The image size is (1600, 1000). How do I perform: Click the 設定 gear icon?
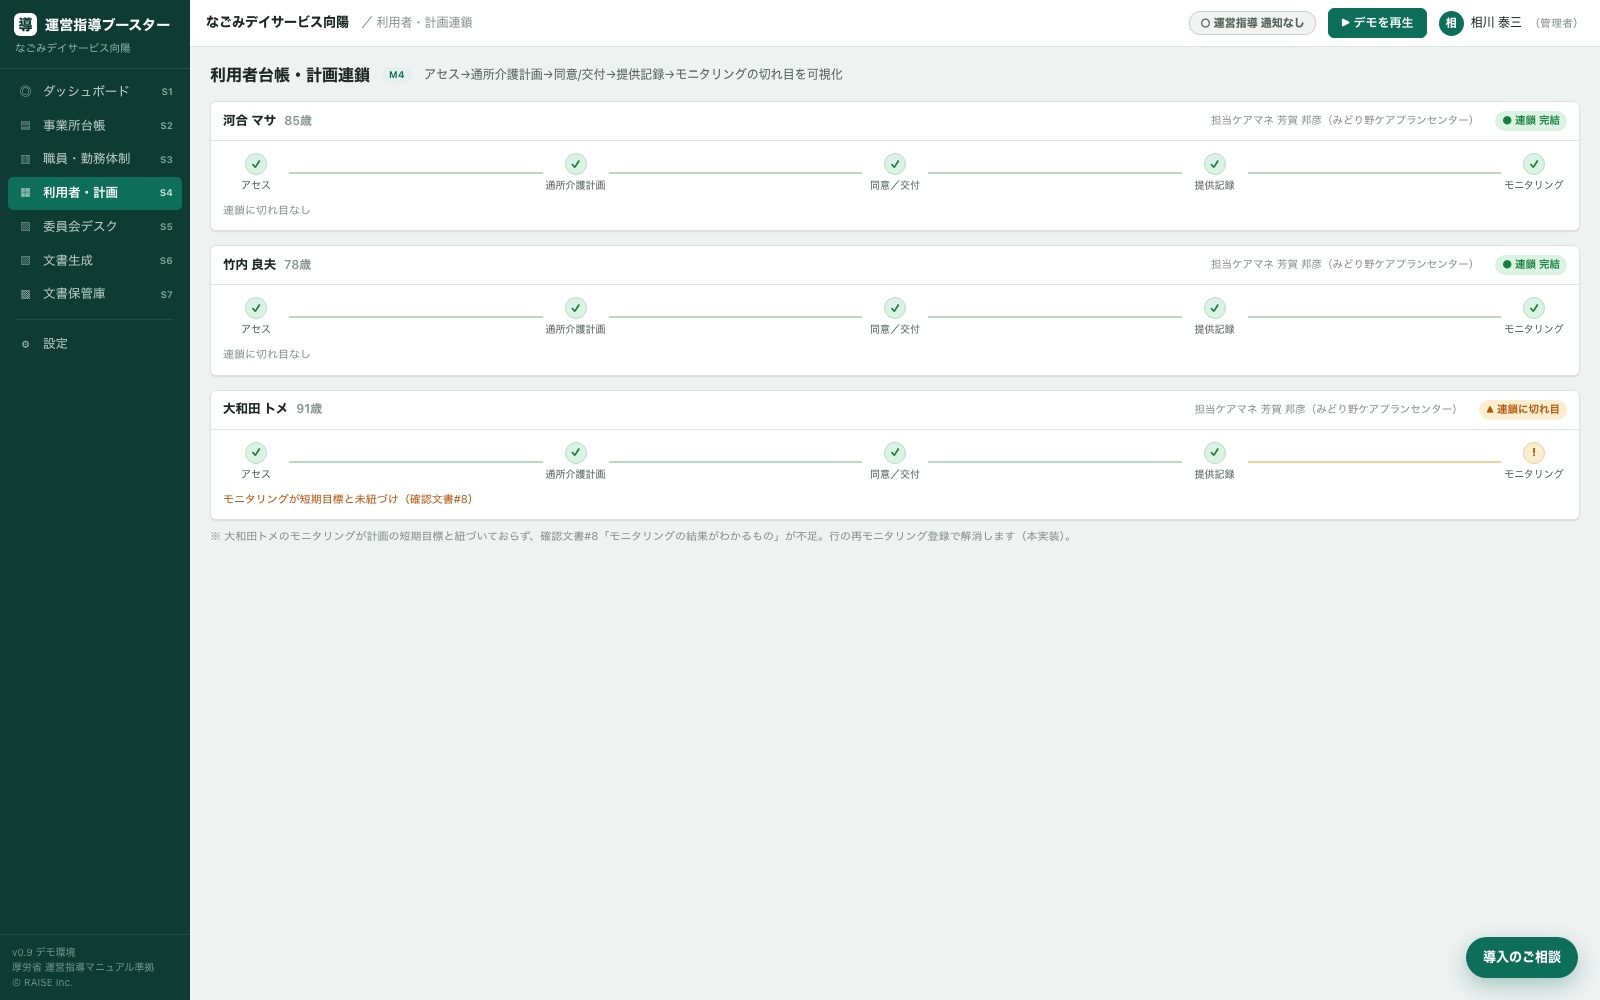tap(25, 344)
